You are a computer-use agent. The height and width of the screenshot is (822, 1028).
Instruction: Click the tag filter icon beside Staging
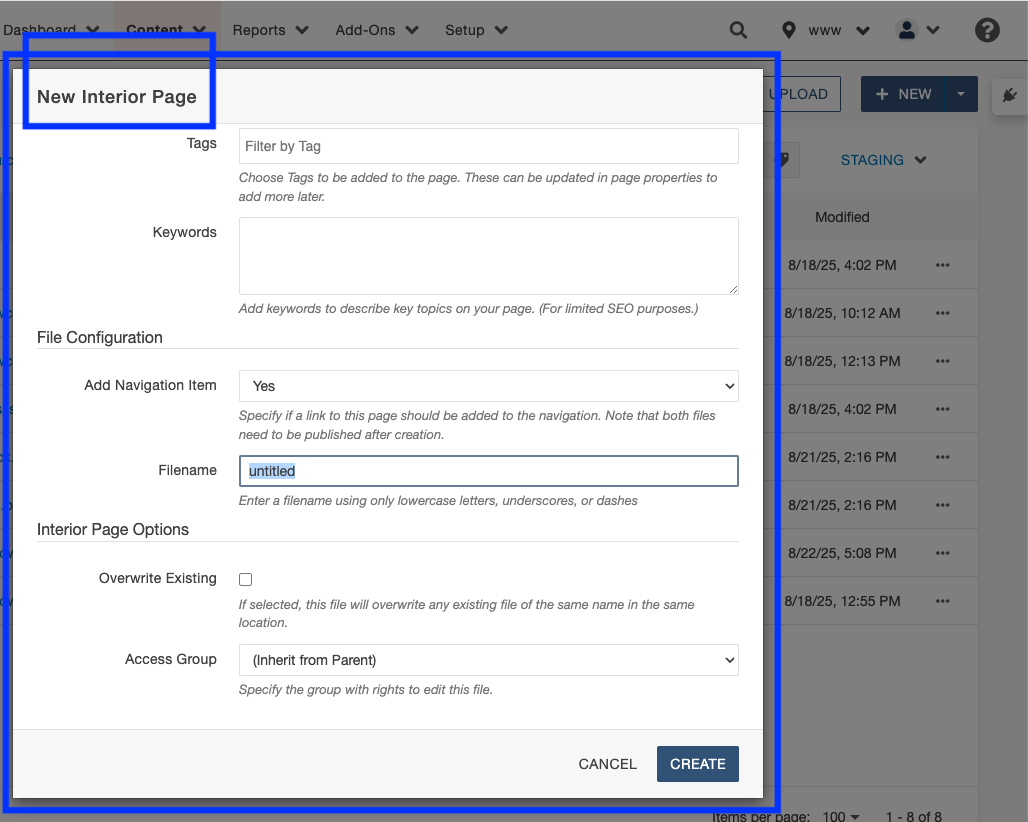784,160
